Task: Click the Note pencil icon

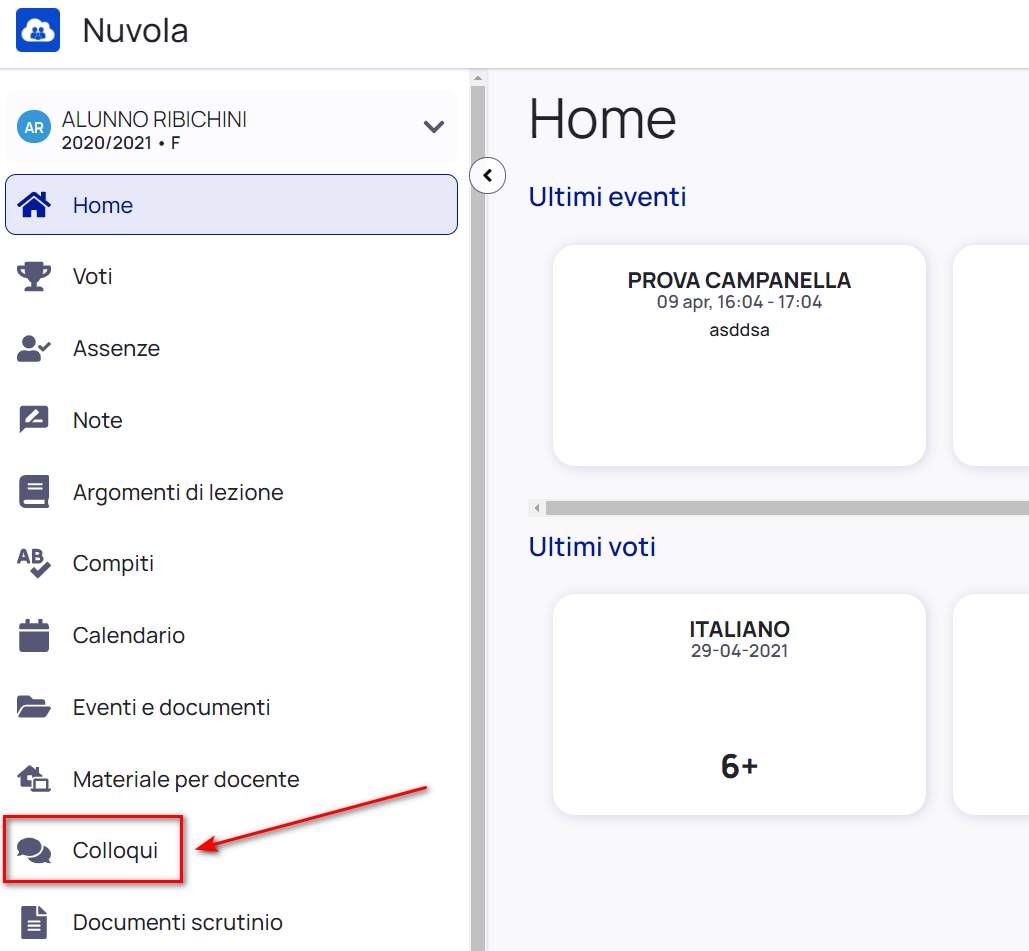Action: (x=34, y=420)
